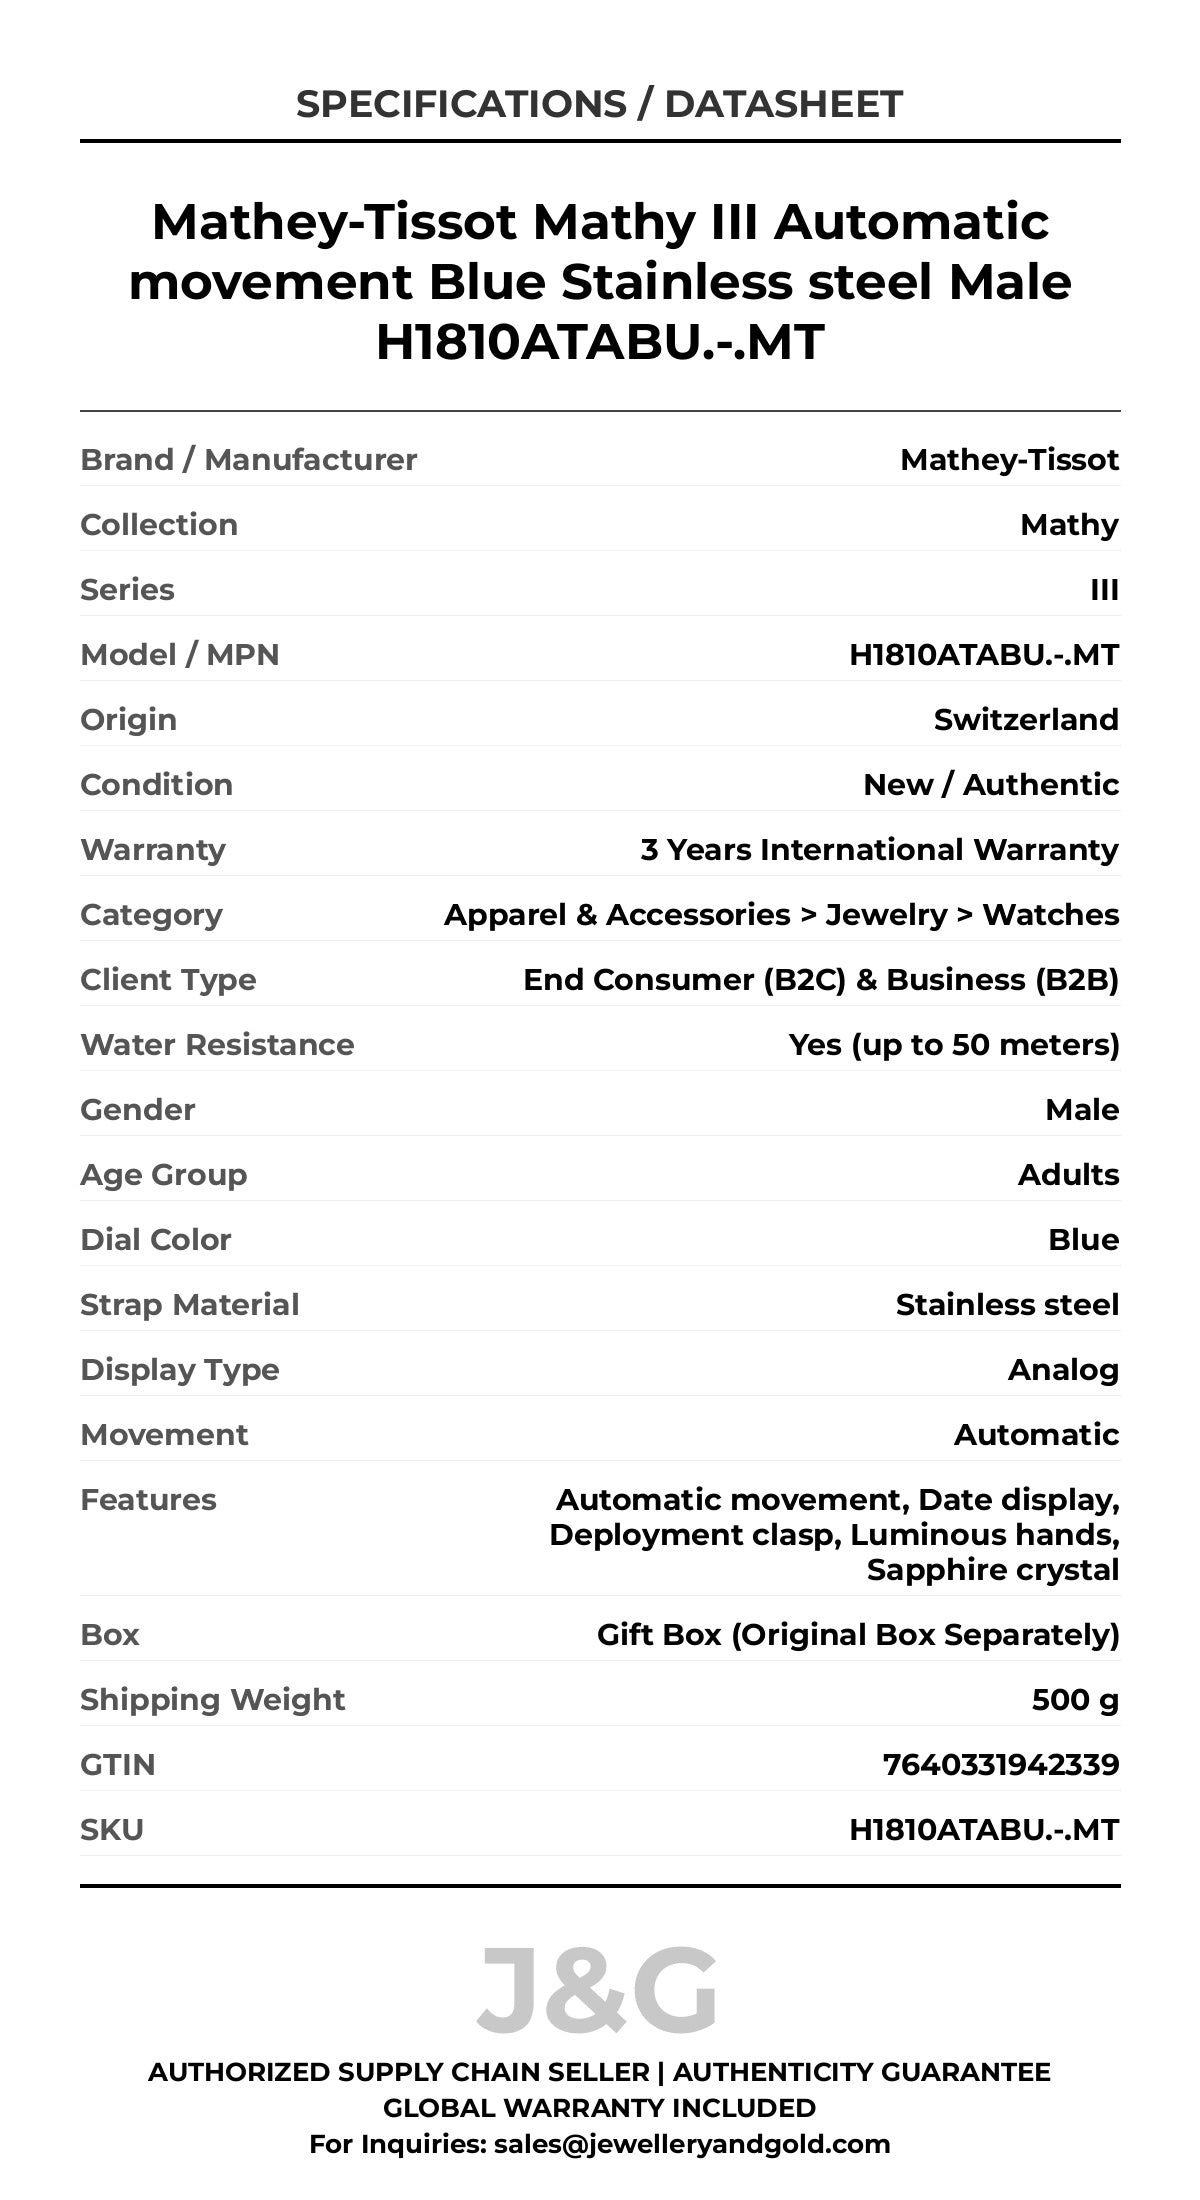Click the Blue dial color value

[1083, 1240]
